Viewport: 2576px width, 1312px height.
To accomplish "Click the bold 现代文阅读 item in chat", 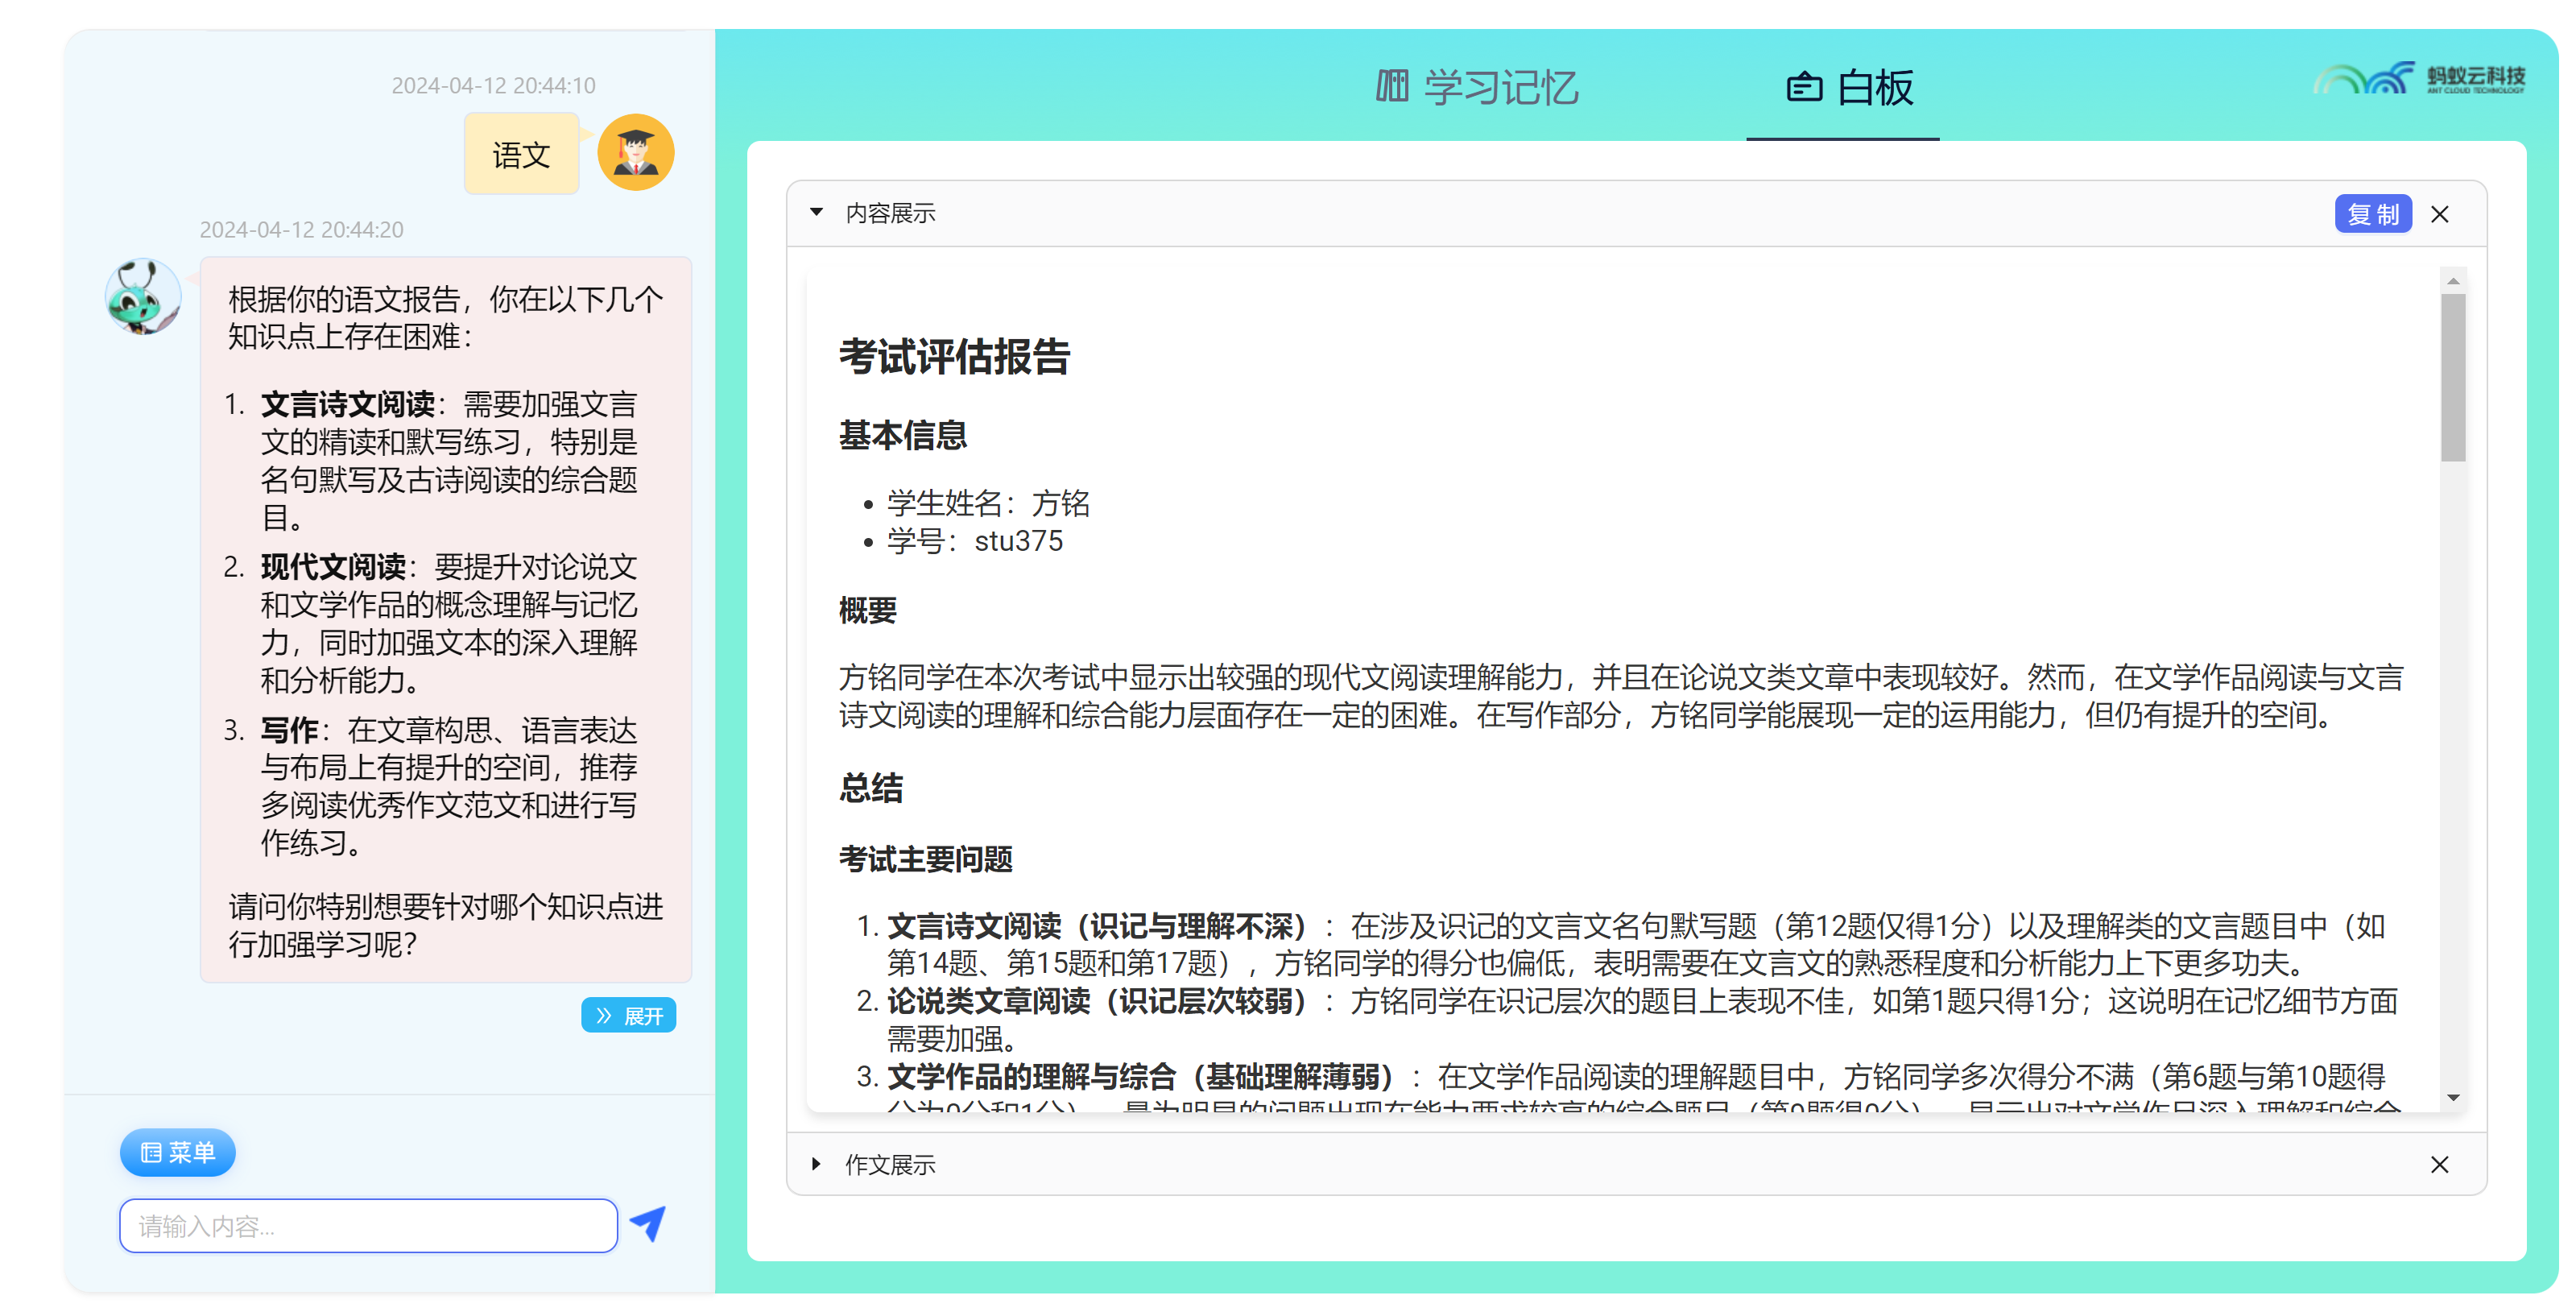I will 333,567.
